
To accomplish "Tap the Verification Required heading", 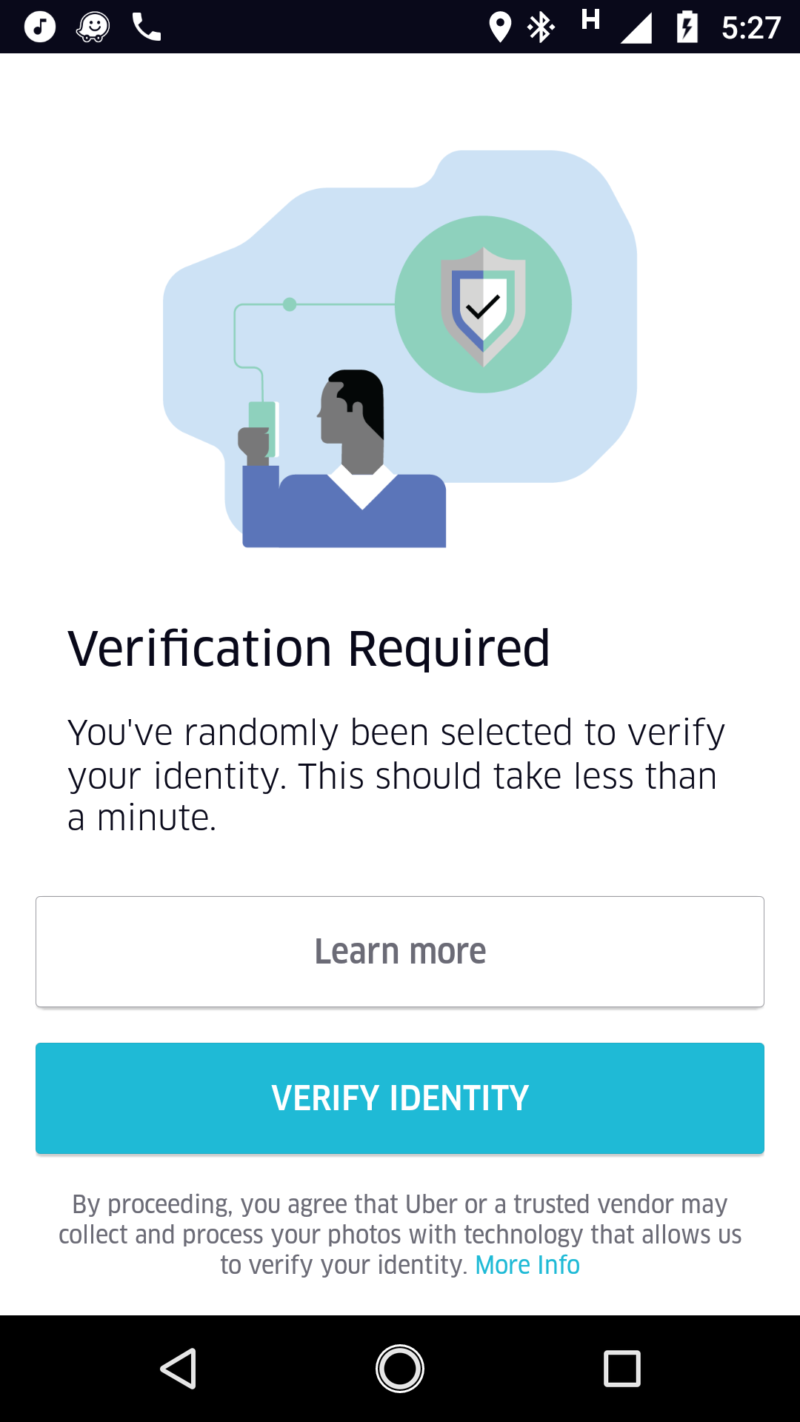I will pyautogui.click(x=309, y=648).
